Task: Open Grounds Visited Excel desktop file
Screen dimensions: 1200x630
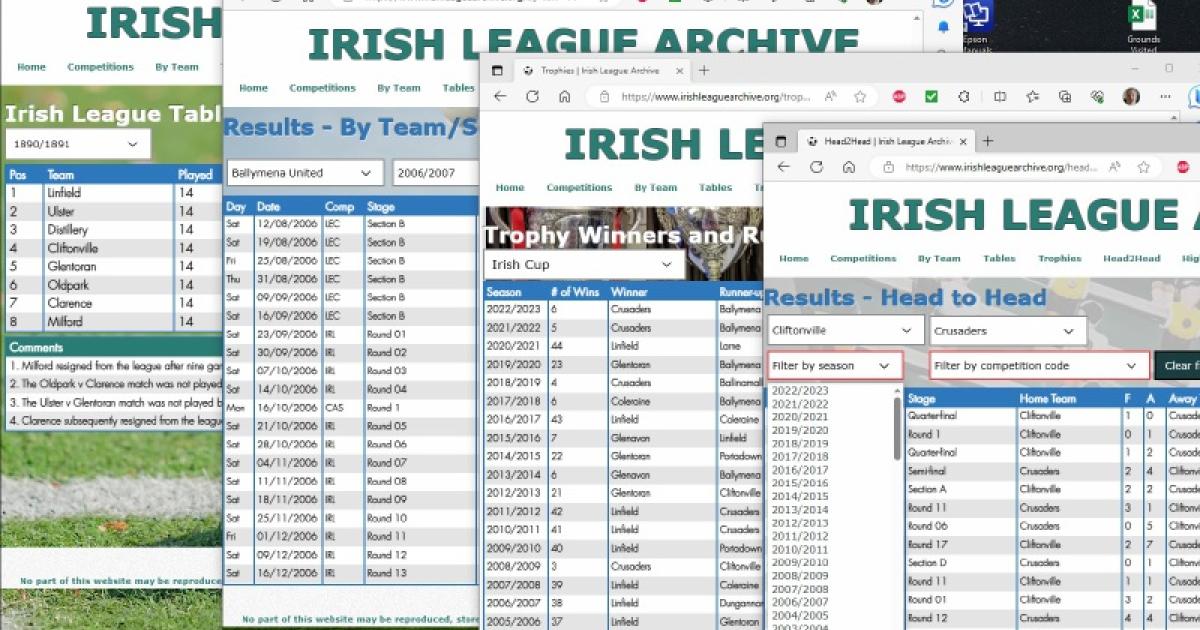Action: click(1143, 26)
